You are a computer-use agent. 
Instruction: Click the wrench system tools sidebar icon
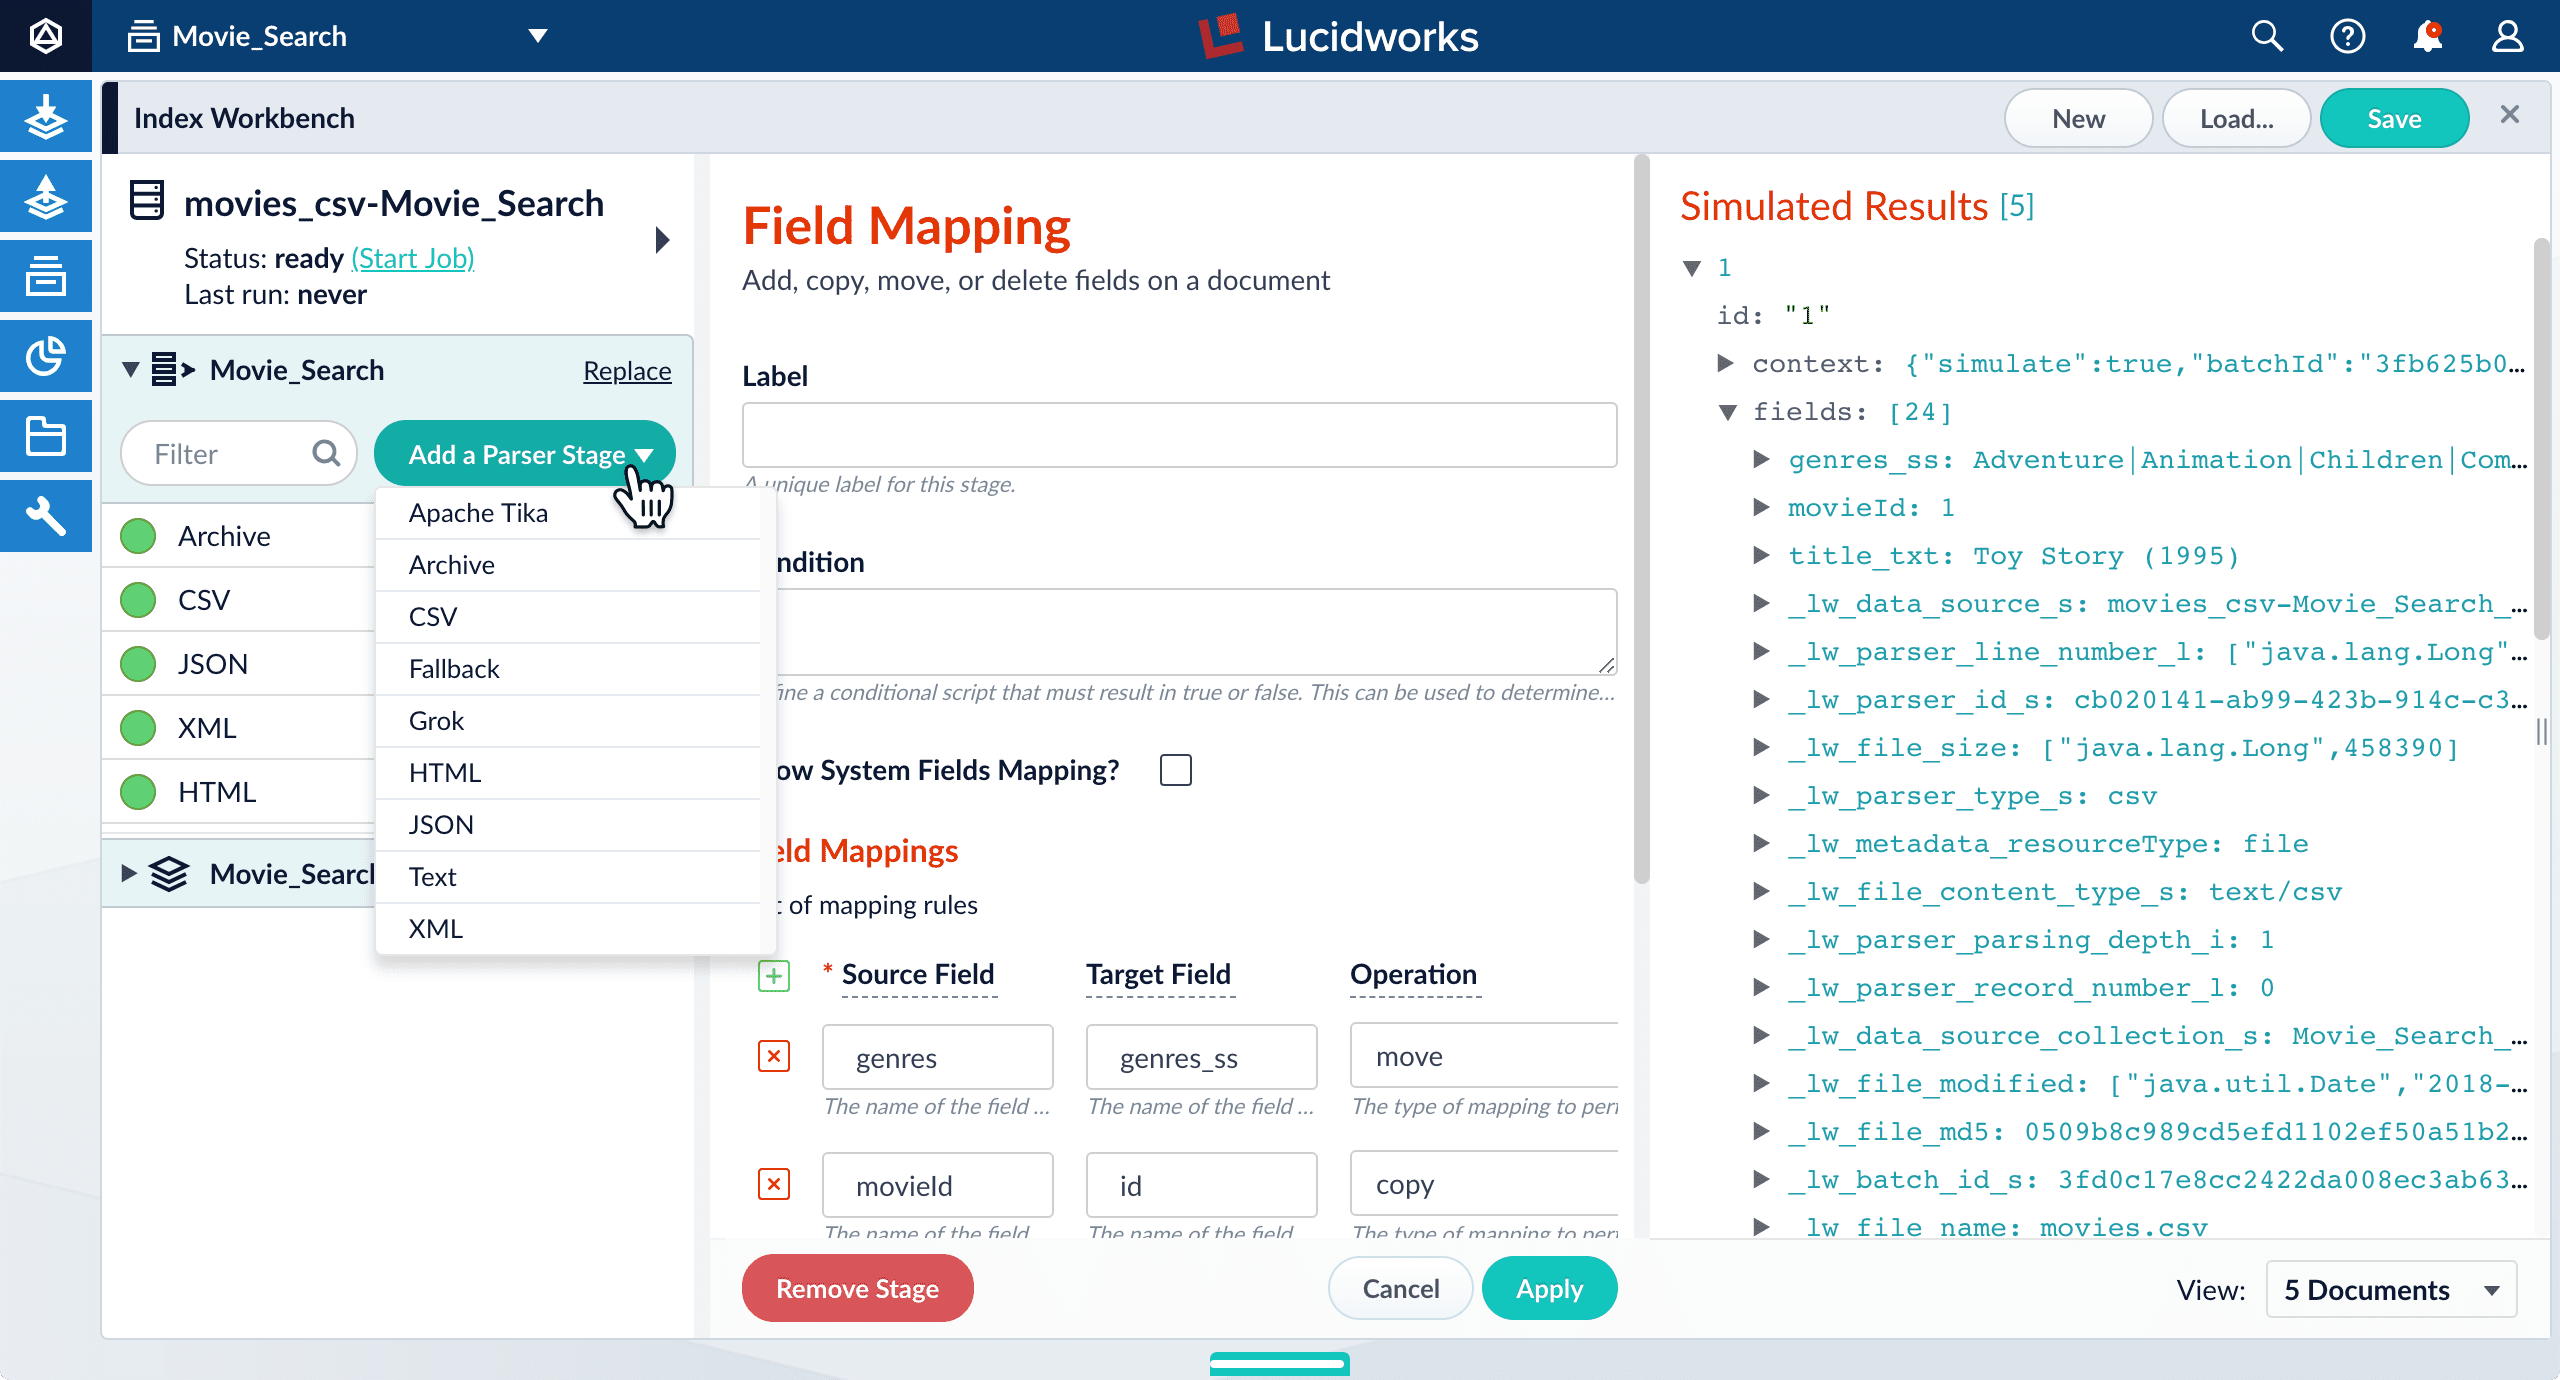point(46,516)
